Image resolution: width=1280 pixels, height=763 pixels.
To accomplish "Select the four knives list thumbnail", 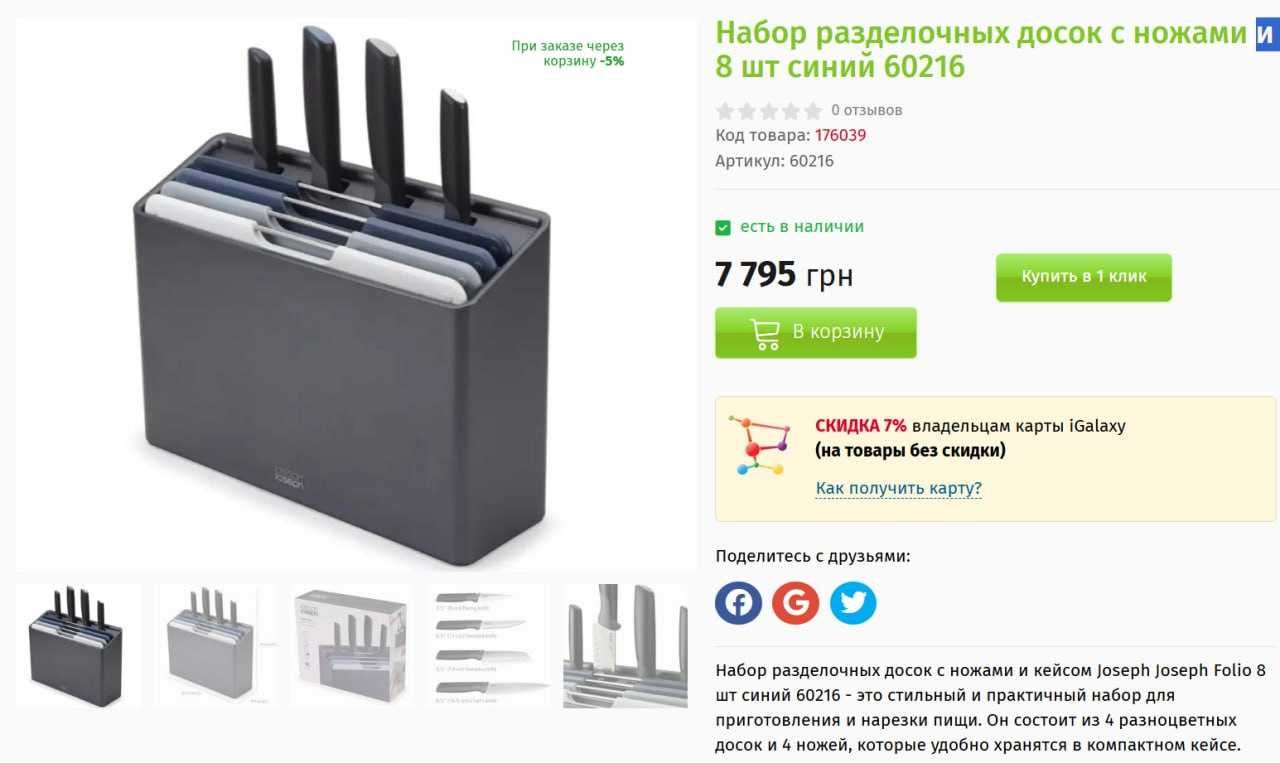I will (488, 646).
